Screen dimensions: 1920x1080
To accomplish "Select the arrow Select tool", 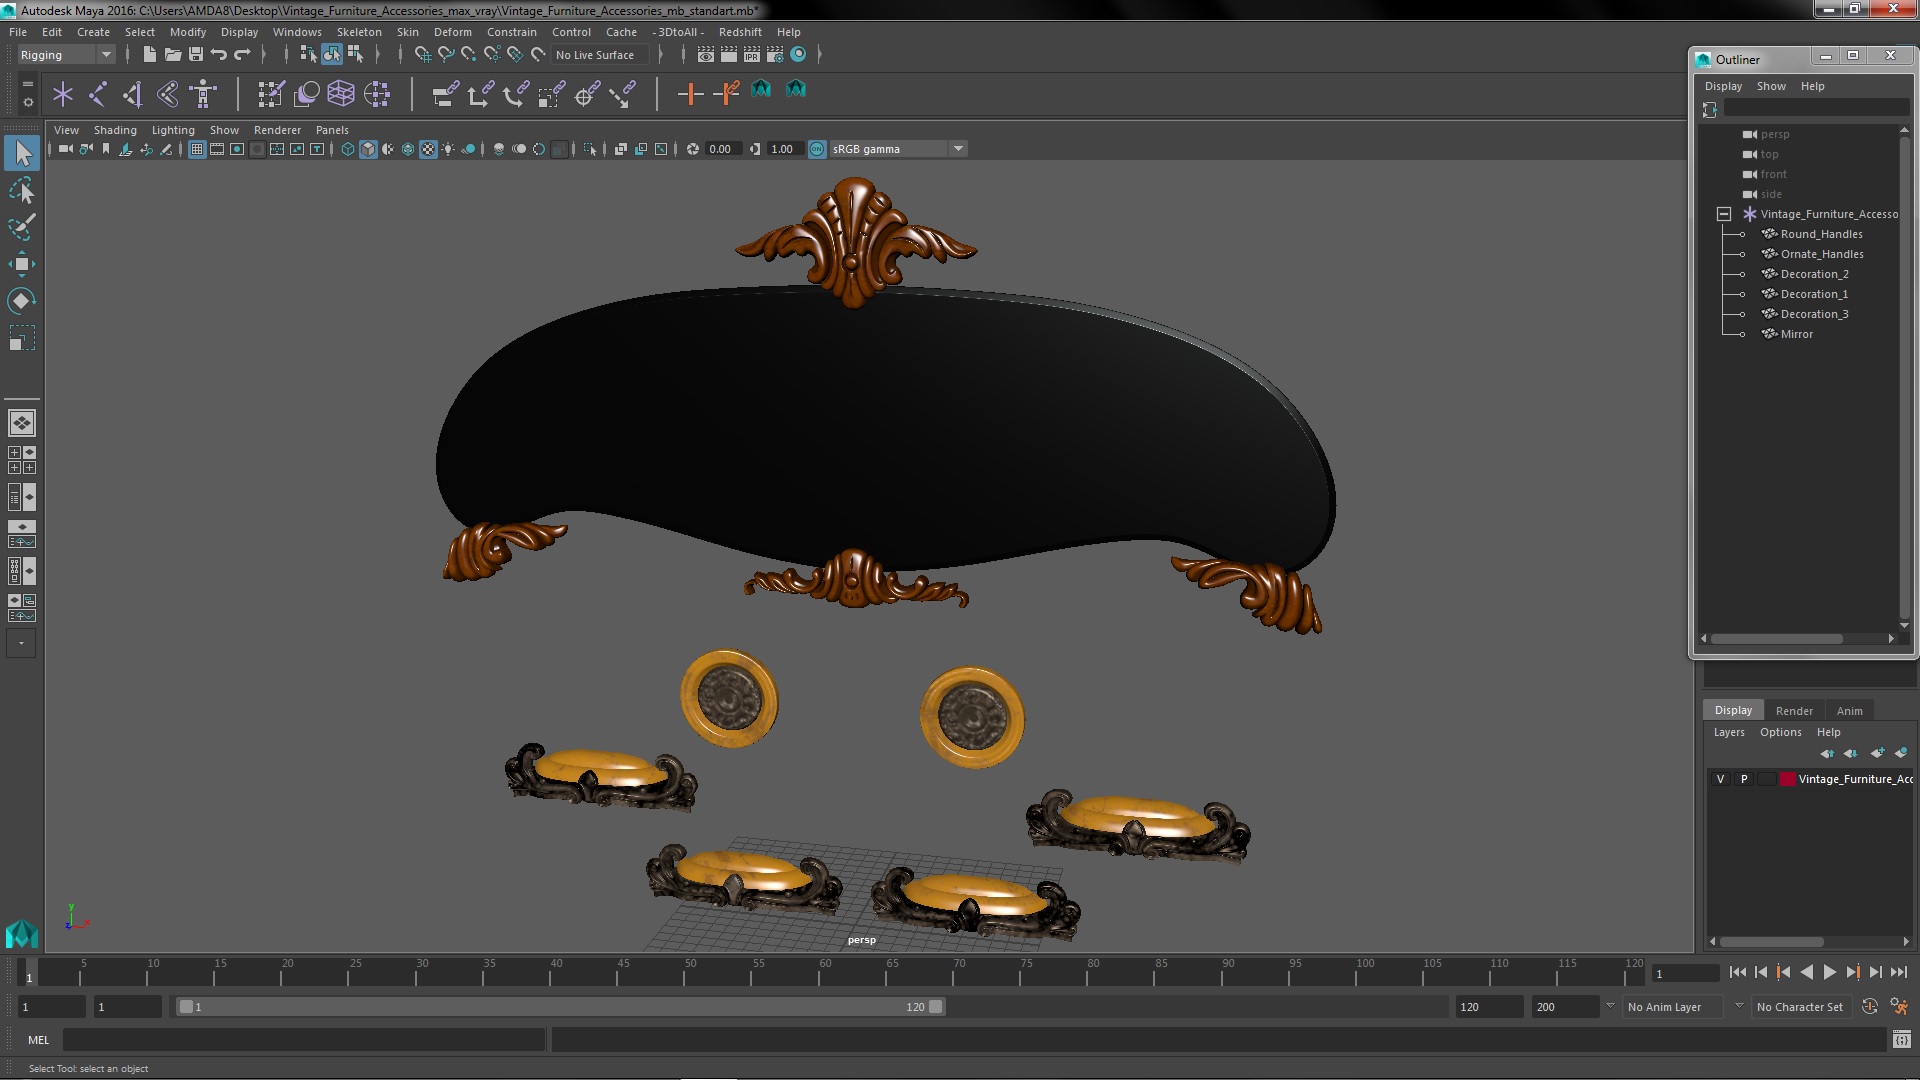I will pos(22,153).
